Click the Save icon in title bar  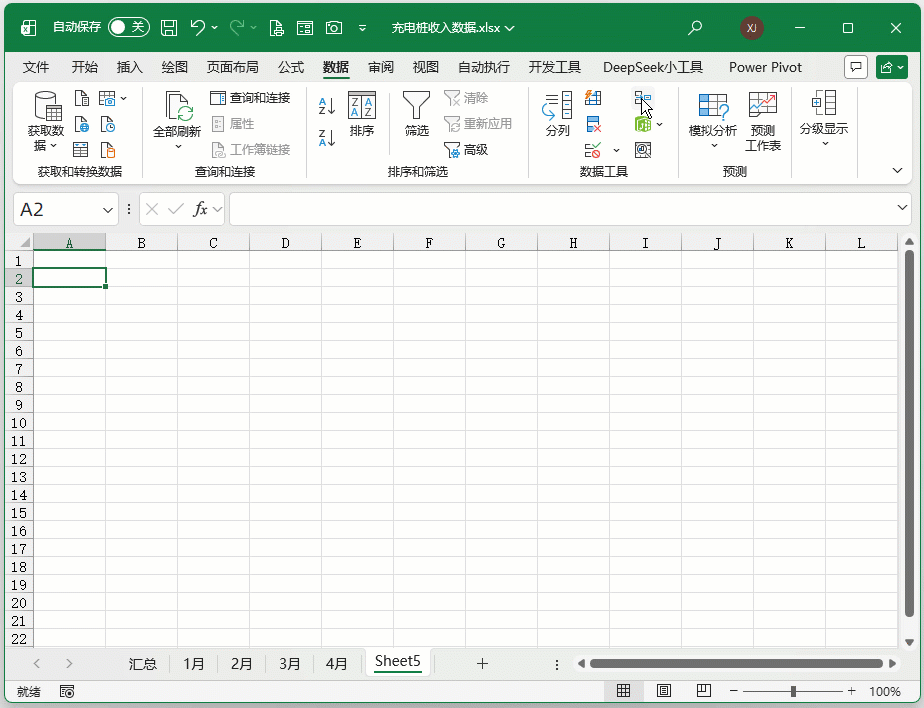click(169, 28)
